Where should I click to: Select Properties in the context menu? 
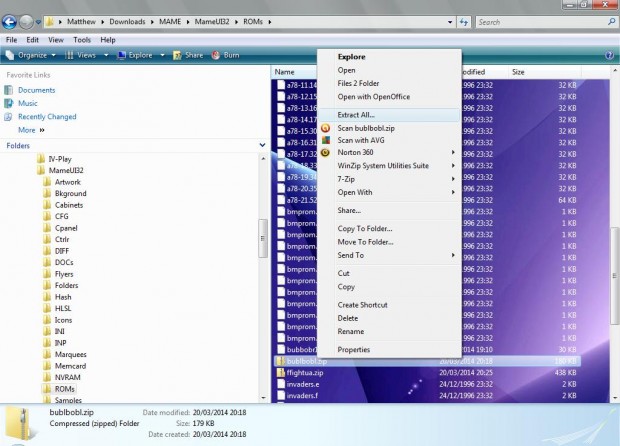point(354,350)
